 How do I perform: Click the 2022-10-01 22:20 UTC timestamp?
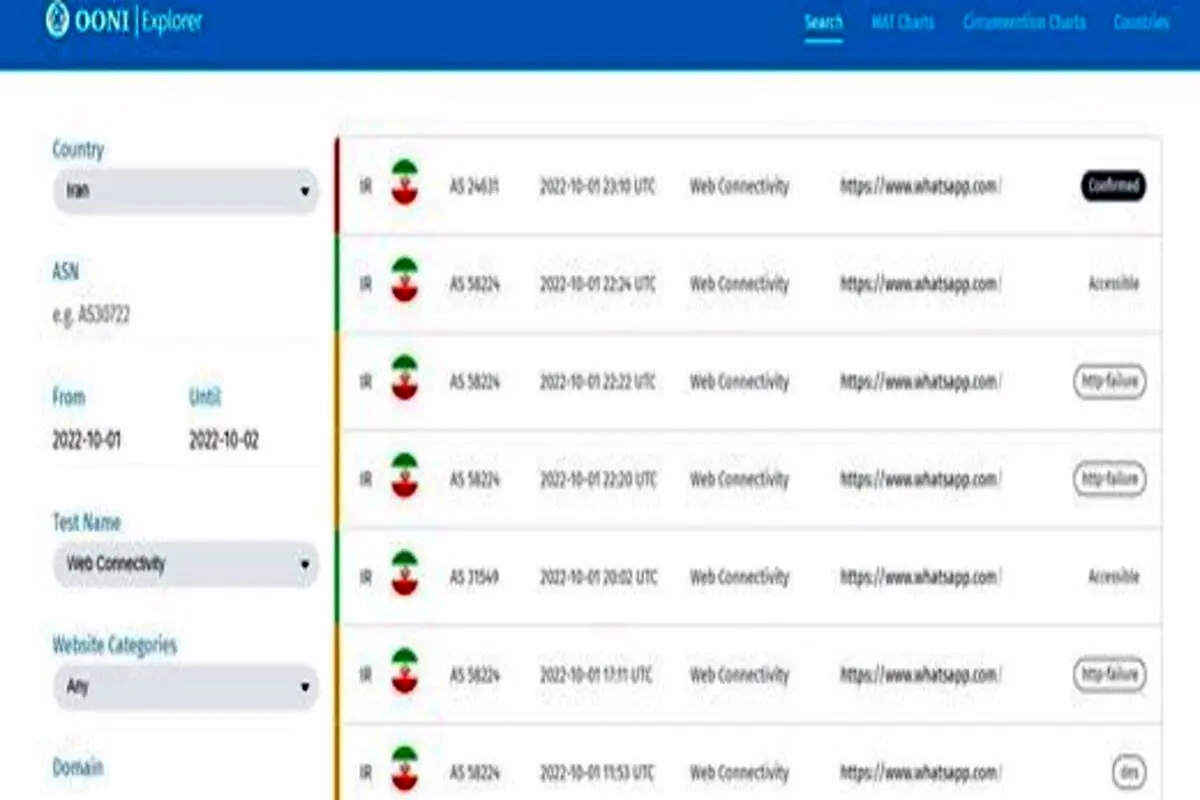598,479
